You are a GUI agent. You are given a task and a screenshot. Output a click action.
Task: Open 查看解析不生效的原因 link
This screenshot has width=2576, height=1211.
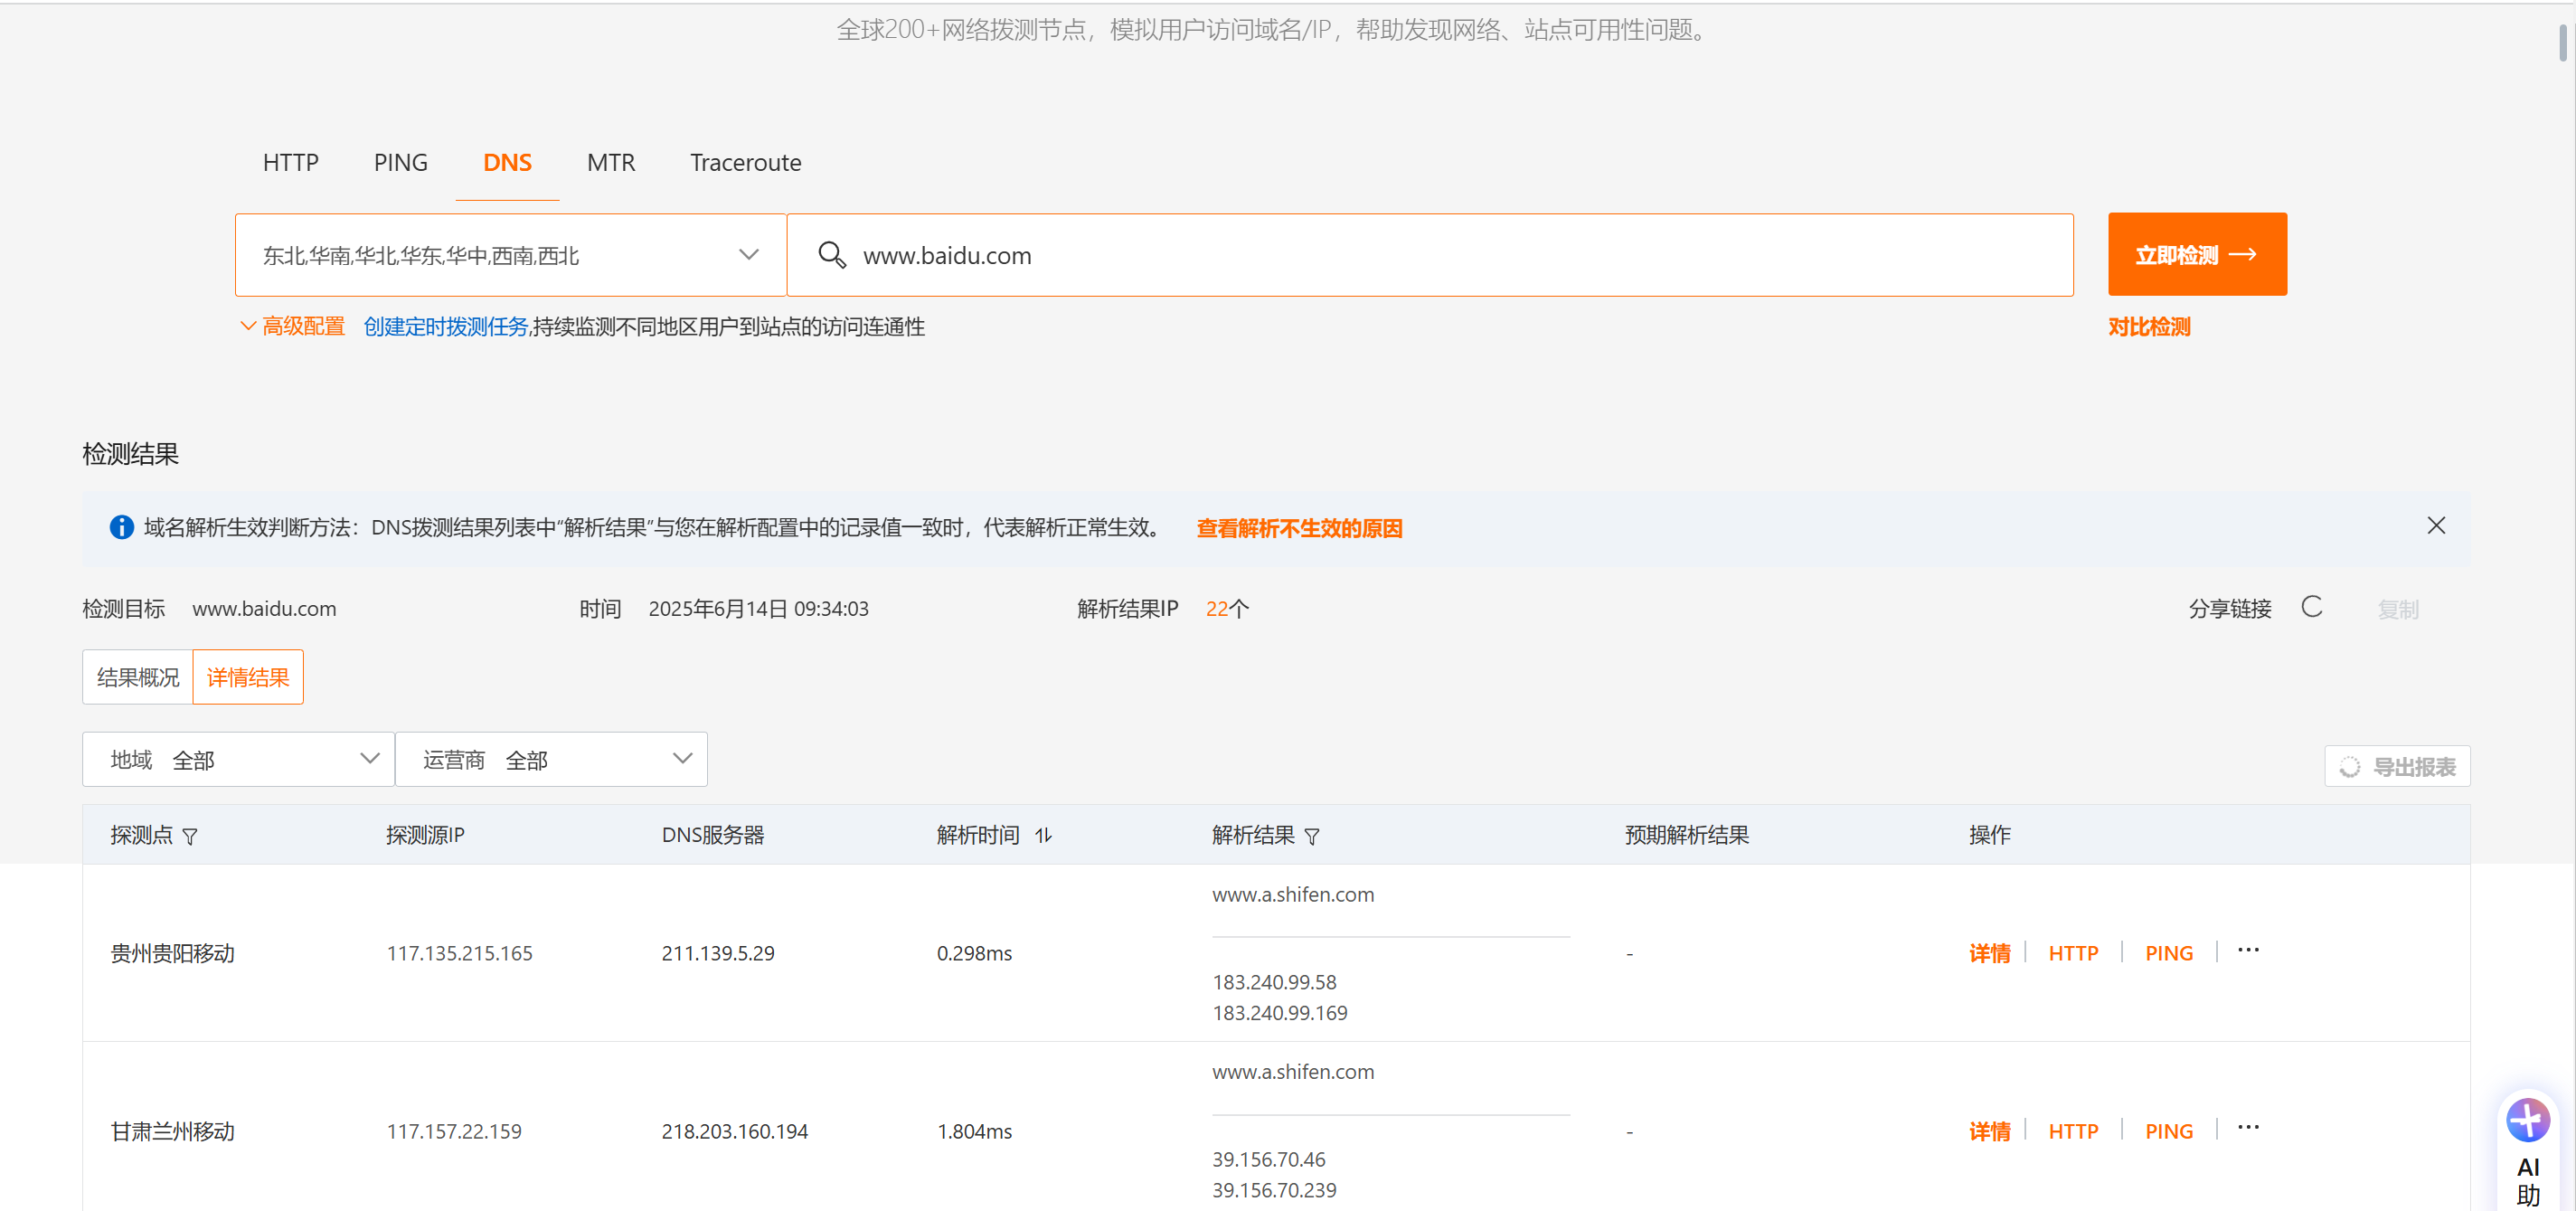(x=1299, y=528)
